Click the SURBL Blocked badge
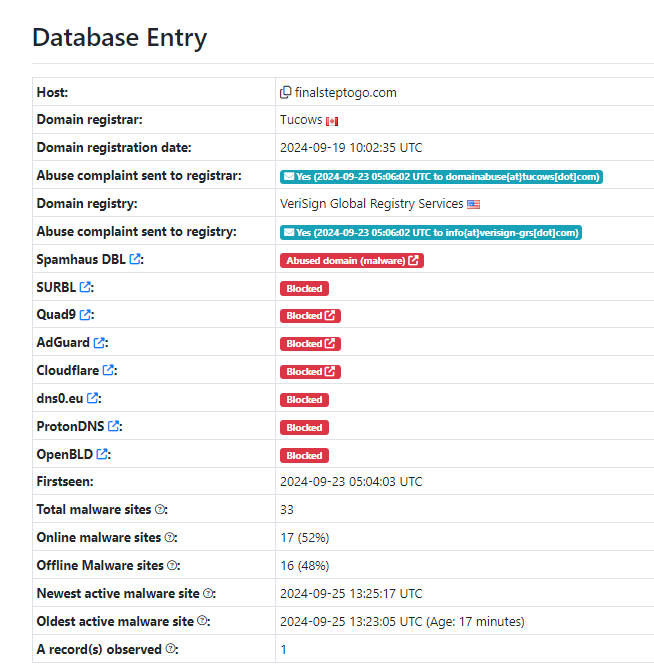654x671 pixels. 304,288
